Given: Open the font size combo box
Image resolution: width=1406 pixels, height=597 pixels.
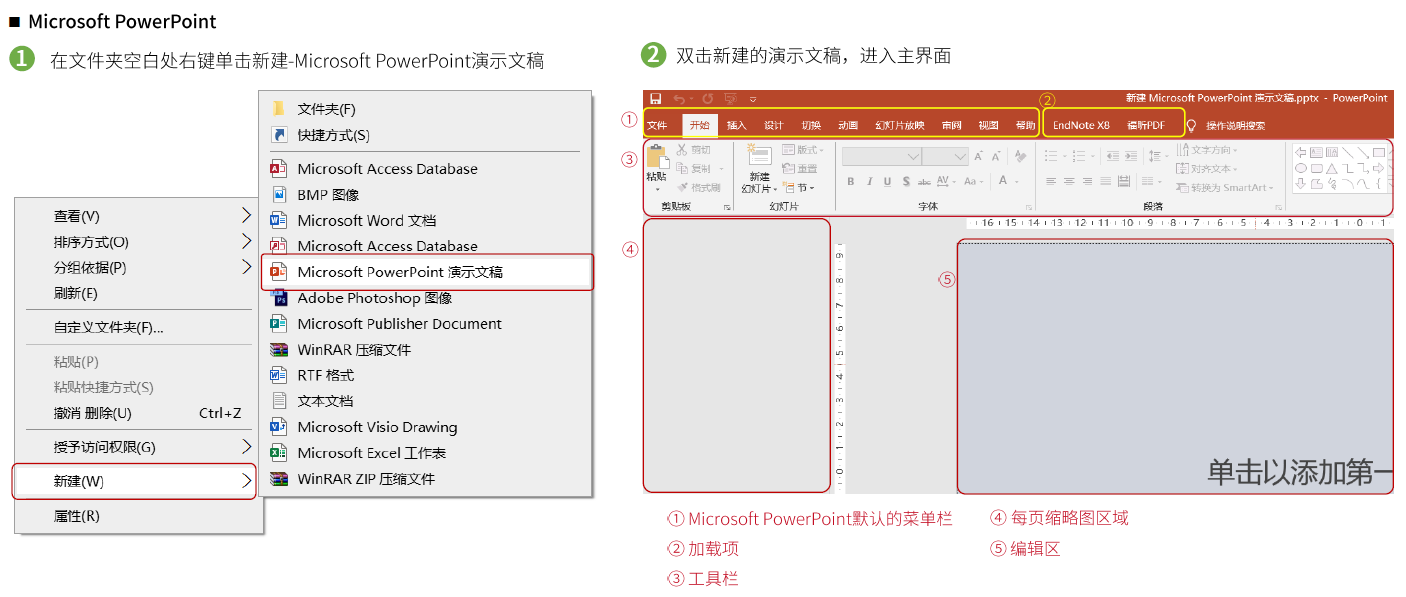Looking at the screenshot, I should (x=945, y=156).
